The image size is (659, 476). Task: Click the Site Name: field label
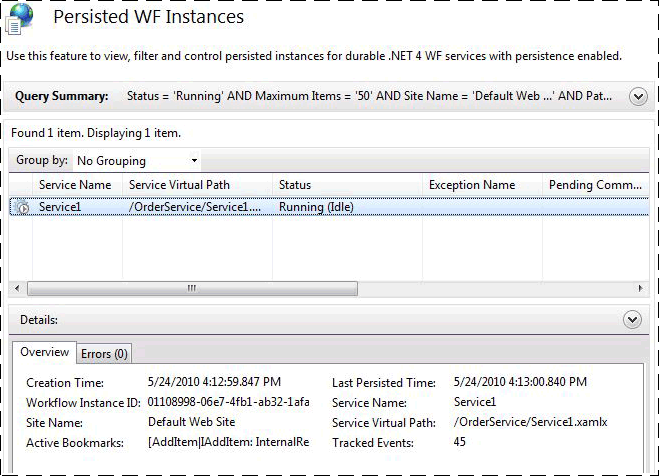coord(54,423)
